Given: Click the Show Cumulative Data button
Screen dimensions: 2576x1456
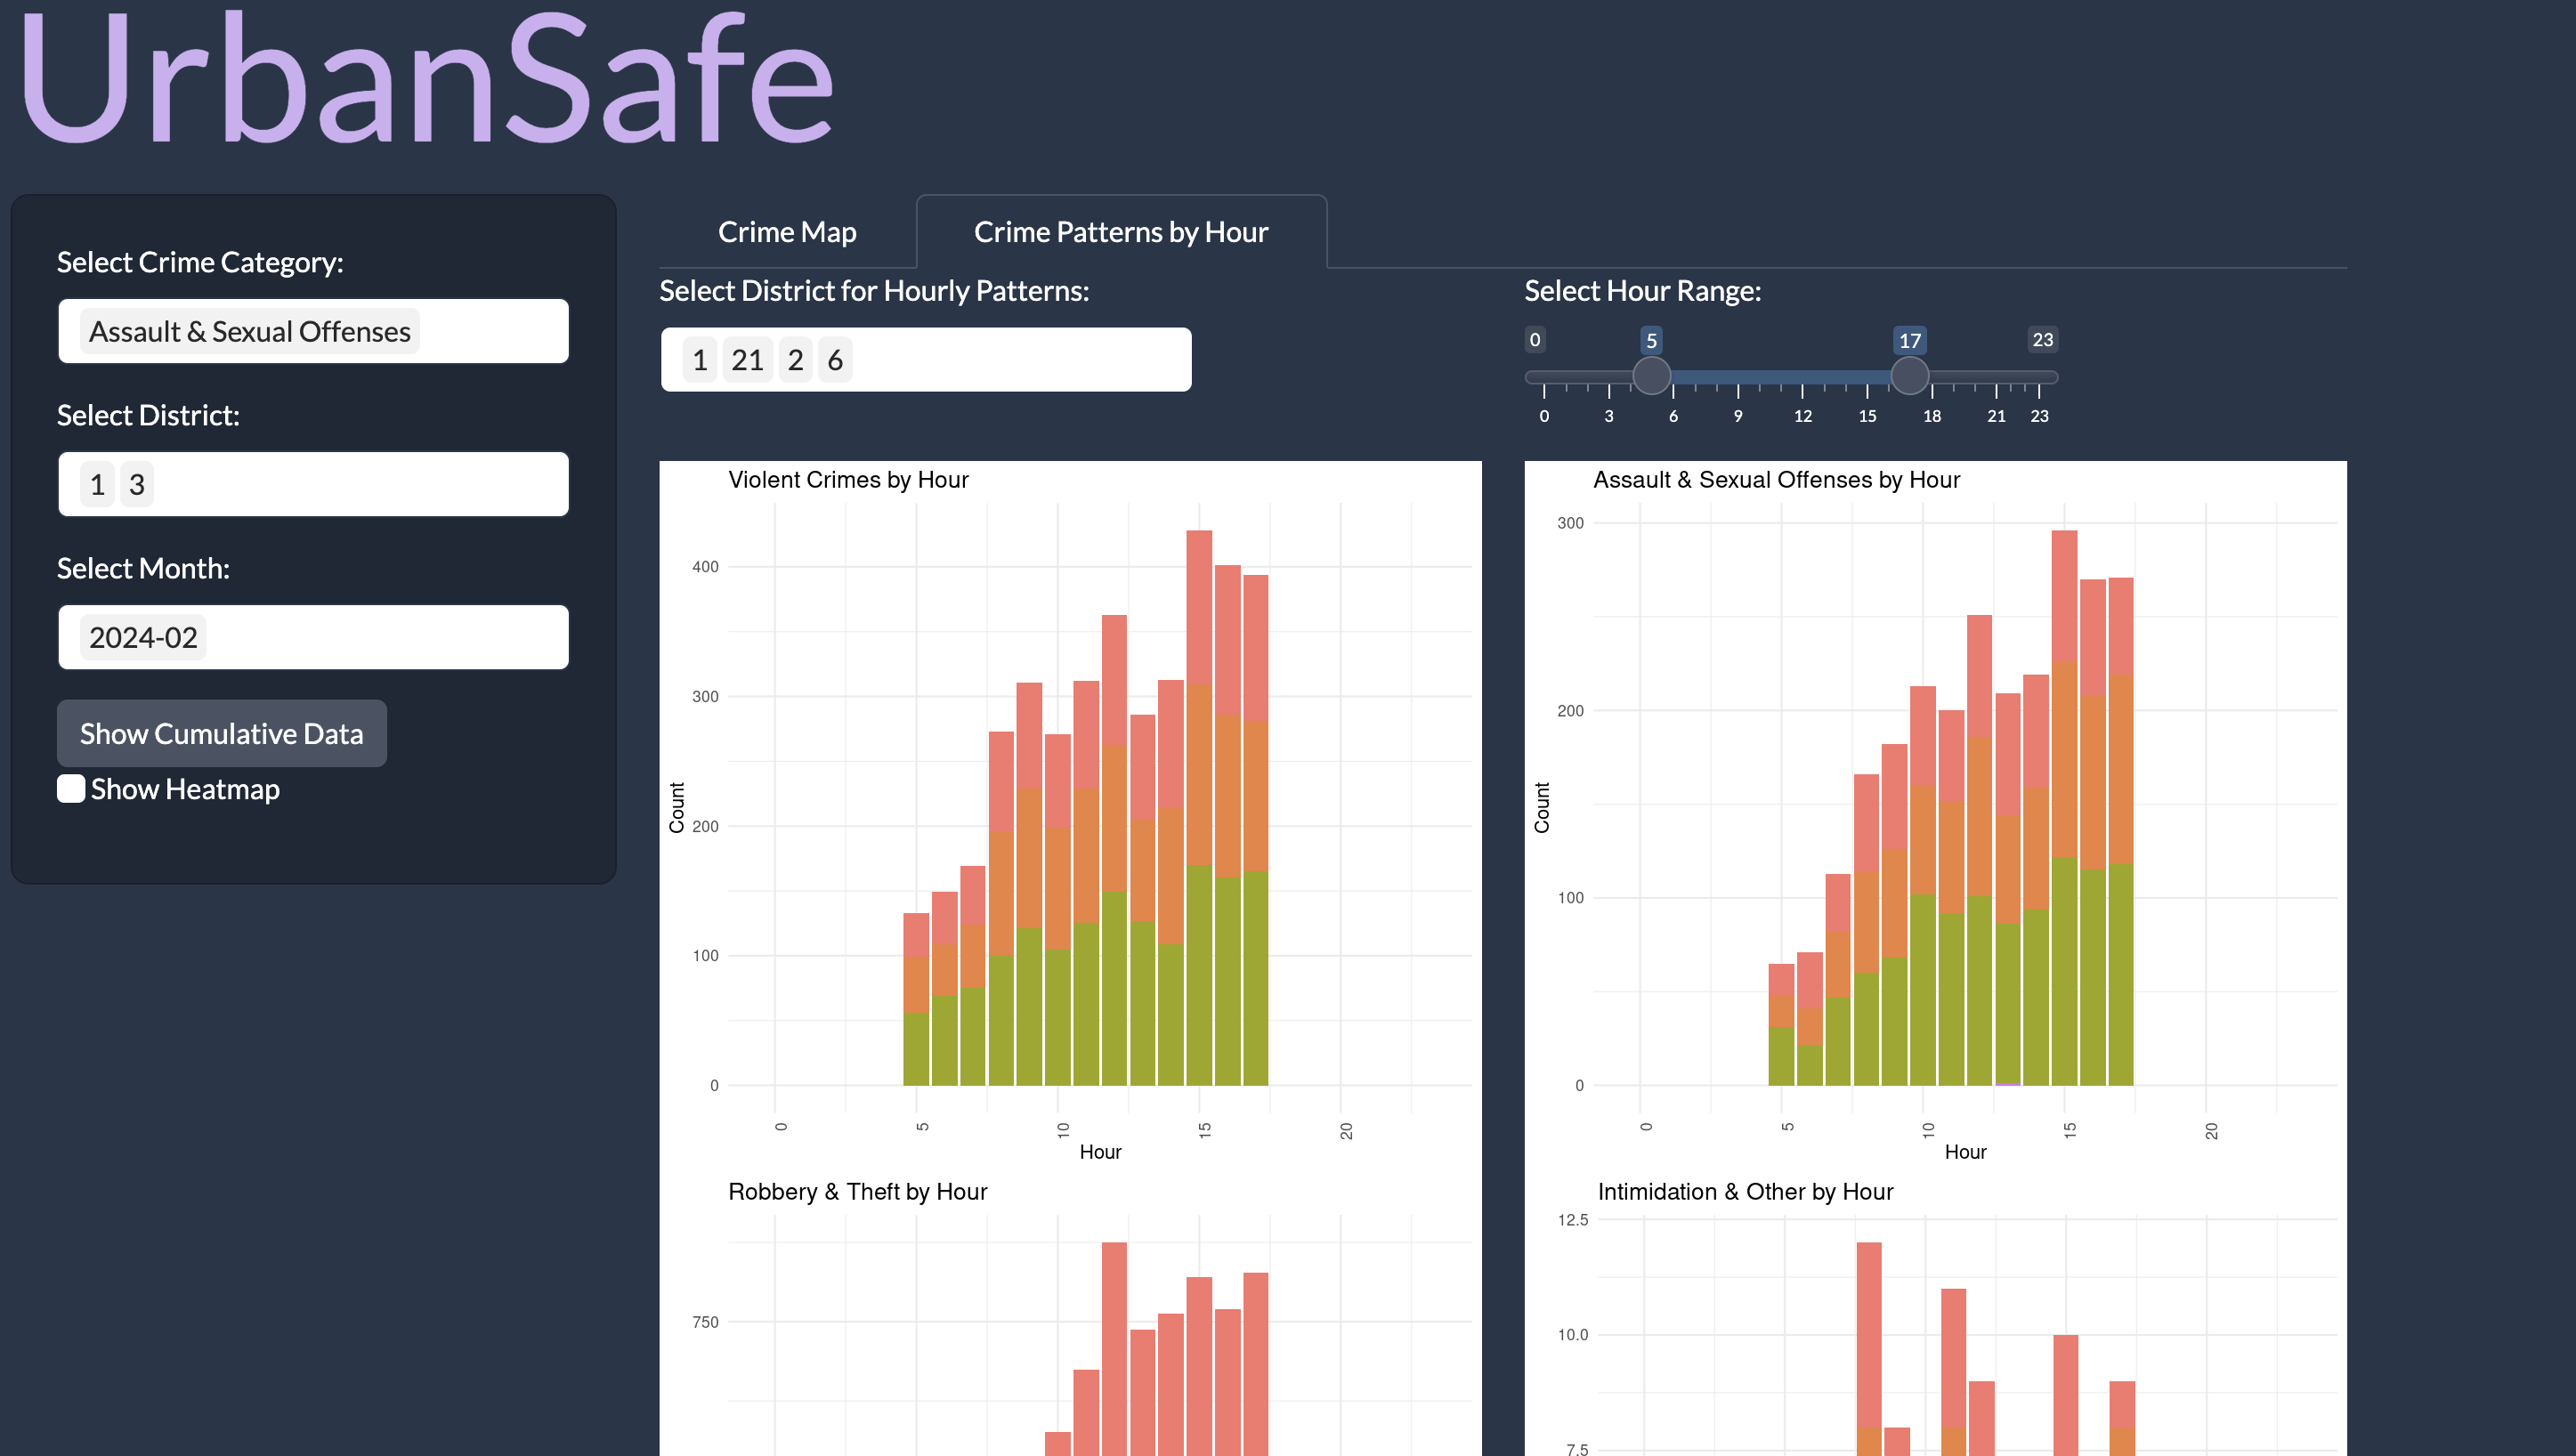Looking at the screenshot, I should pyautogui.click(x=221, y=733).
